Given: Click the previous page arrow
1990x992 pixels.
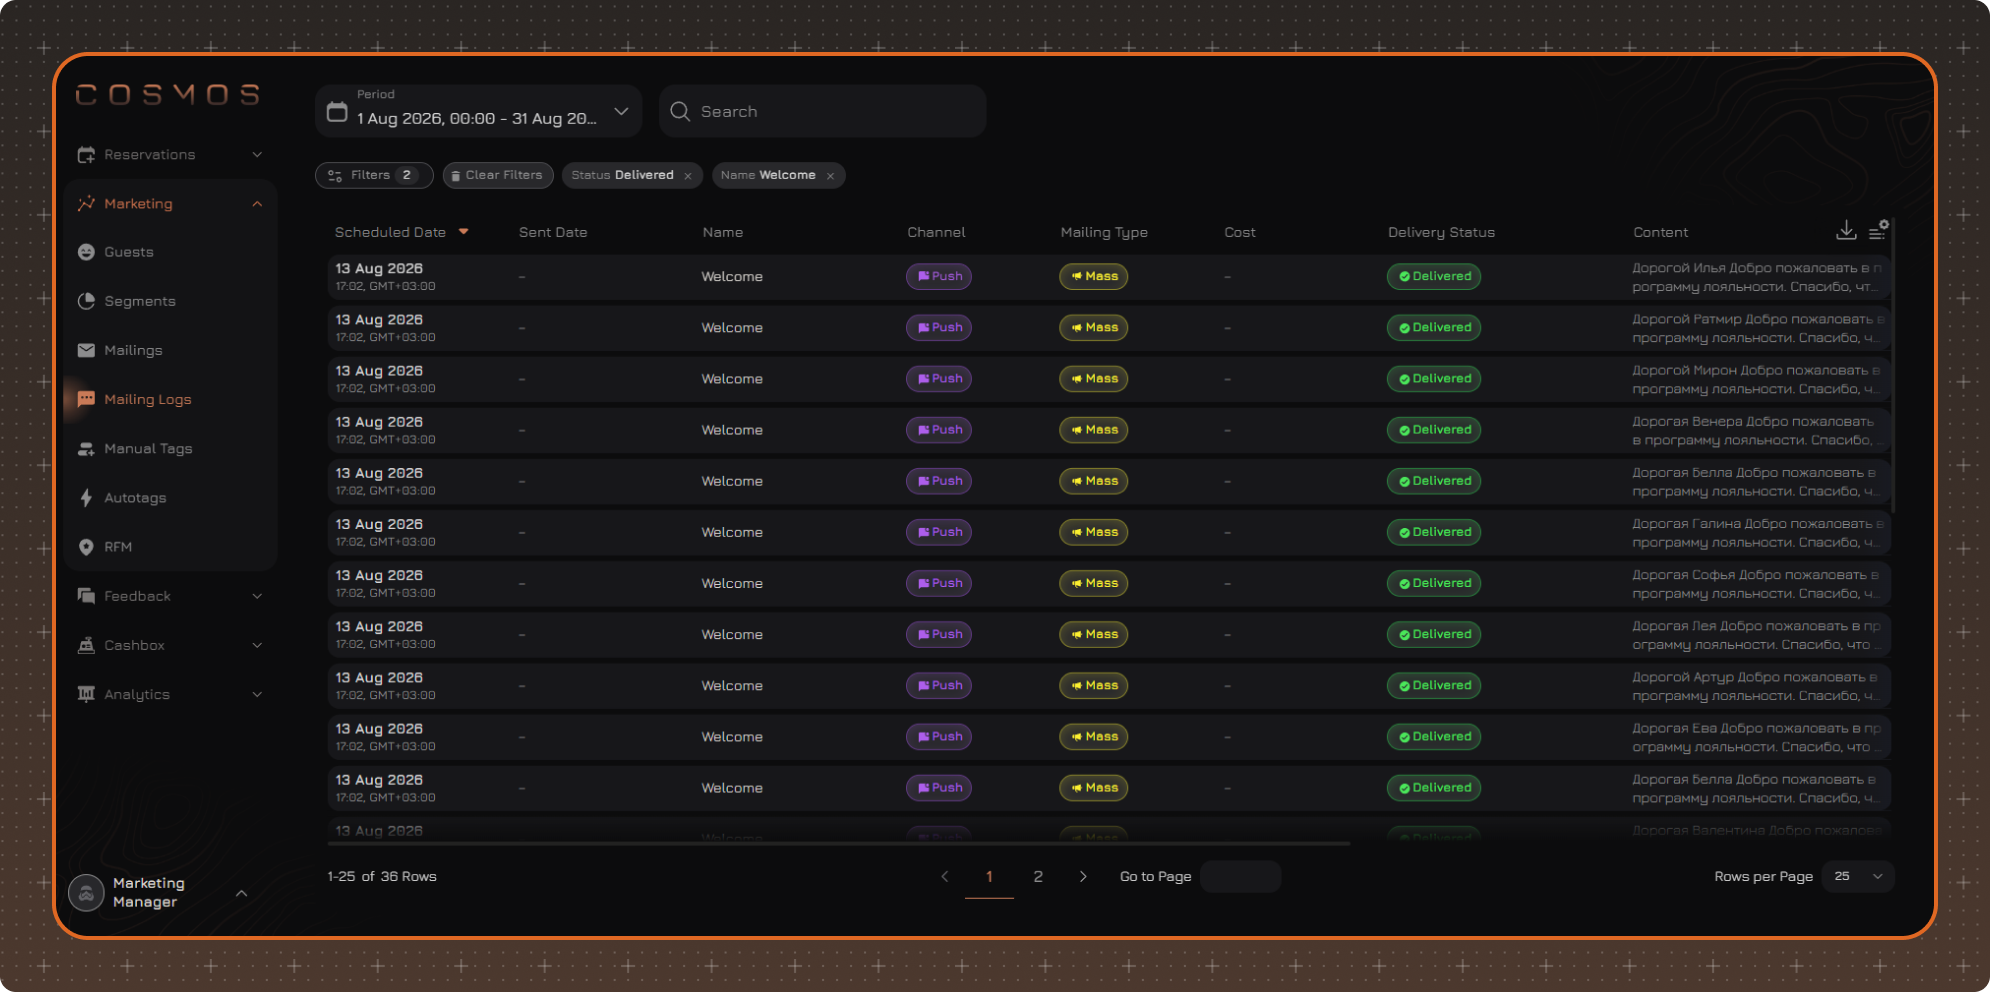Looking at the screenshot, I should tap(945, 876).
